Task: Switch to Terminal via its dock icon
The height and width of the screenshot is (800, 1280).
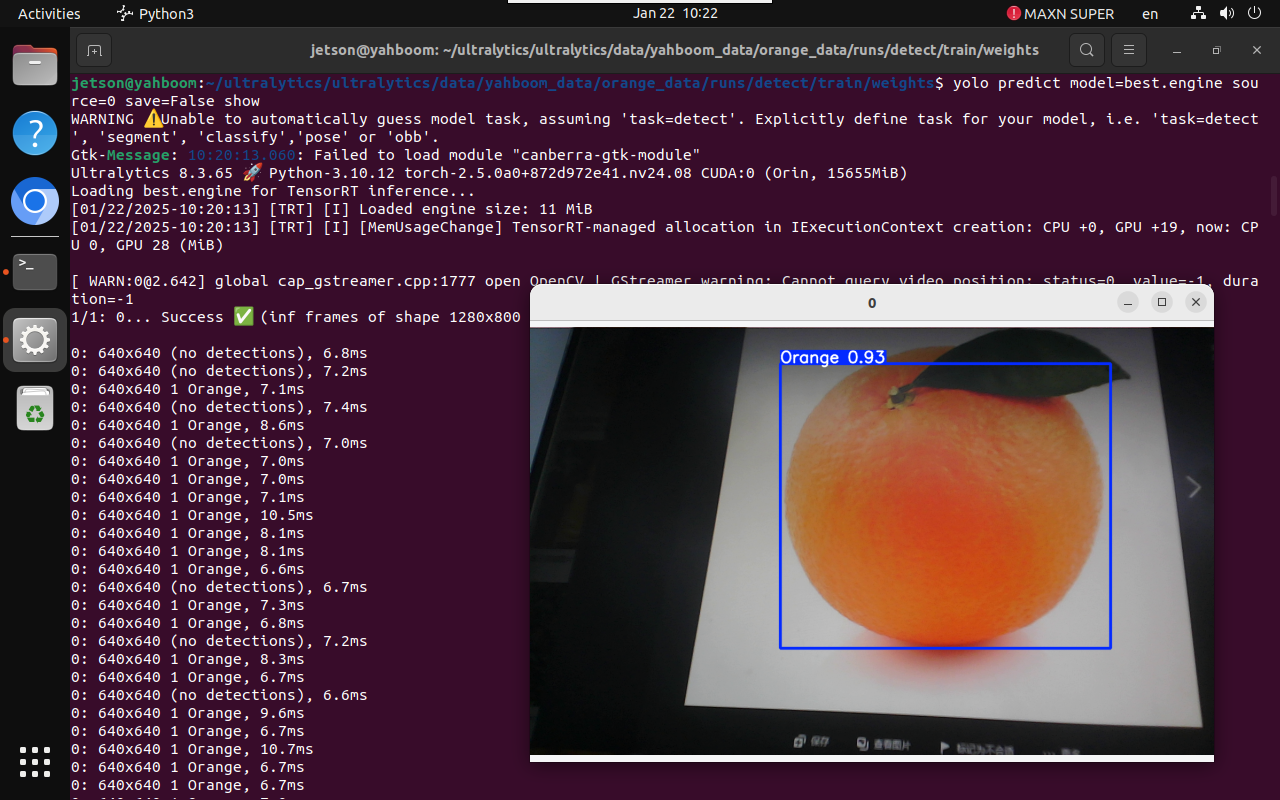Action: coord(35,270)
